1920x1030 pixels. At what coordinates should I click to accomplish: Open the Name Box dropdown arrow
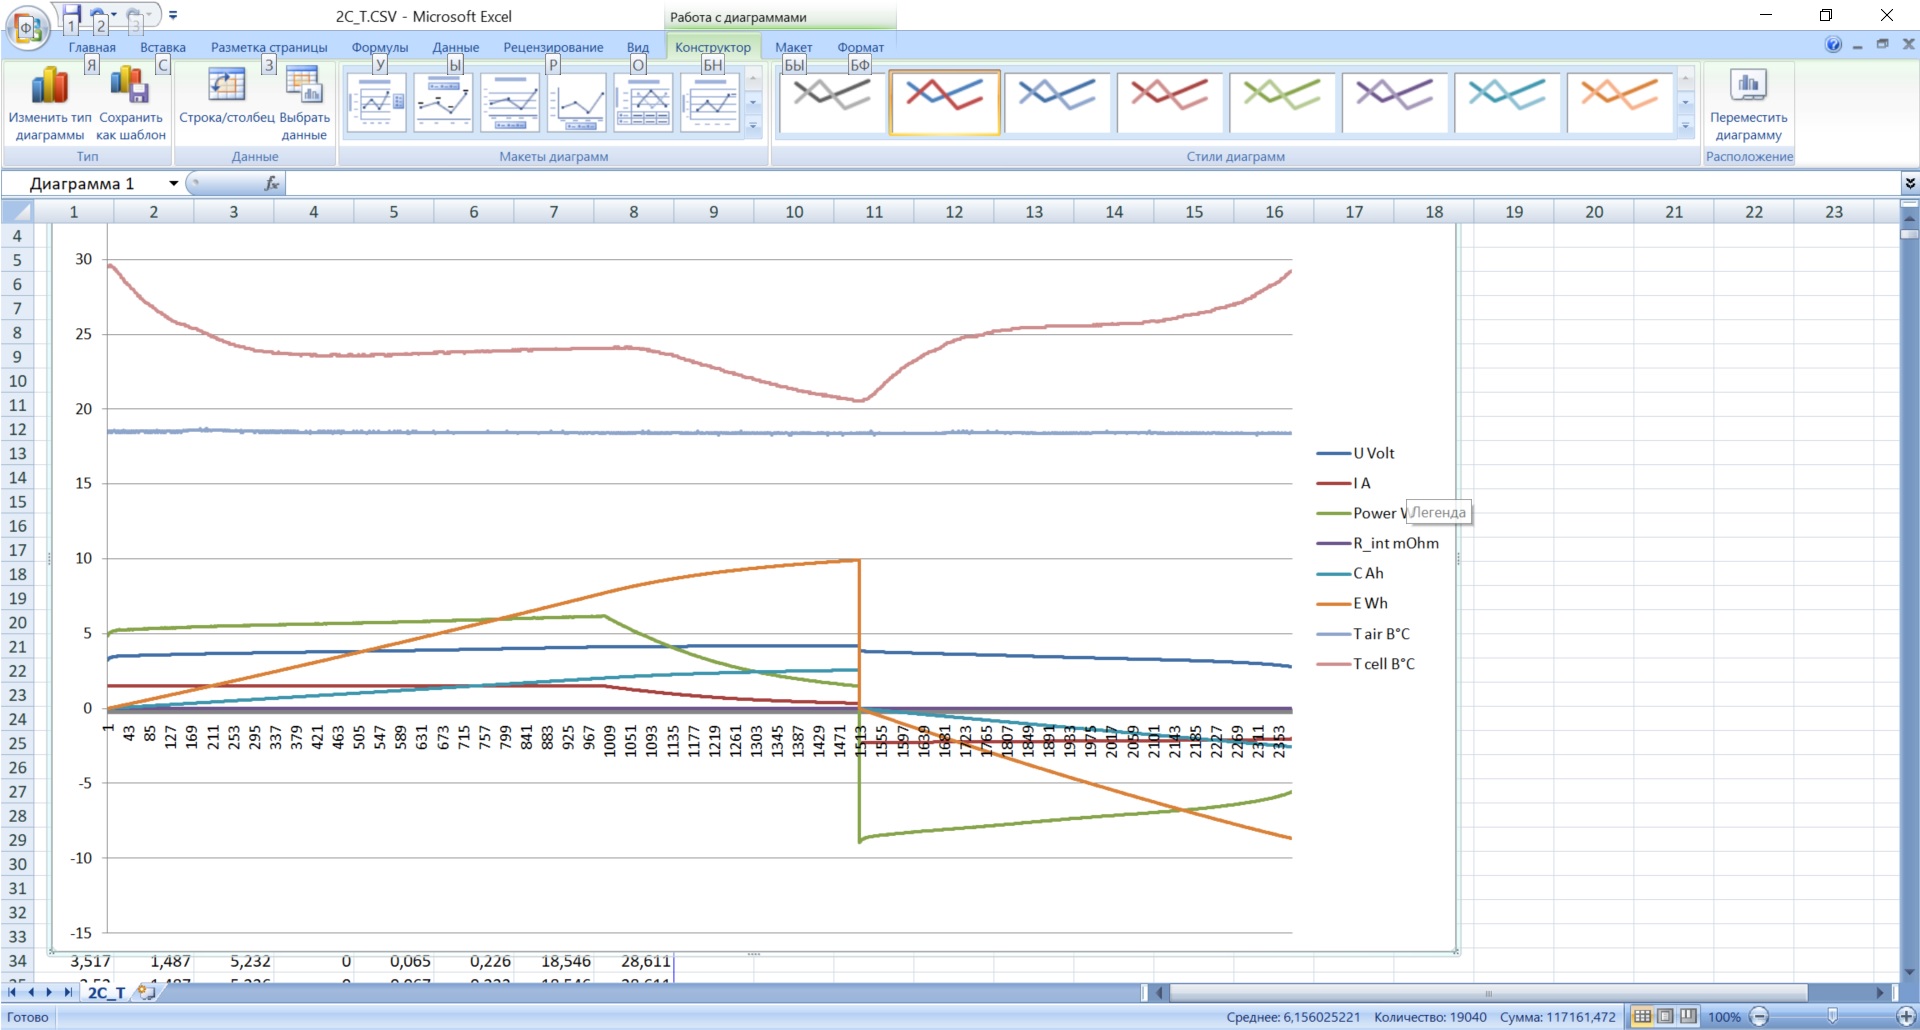coord(174,184)
